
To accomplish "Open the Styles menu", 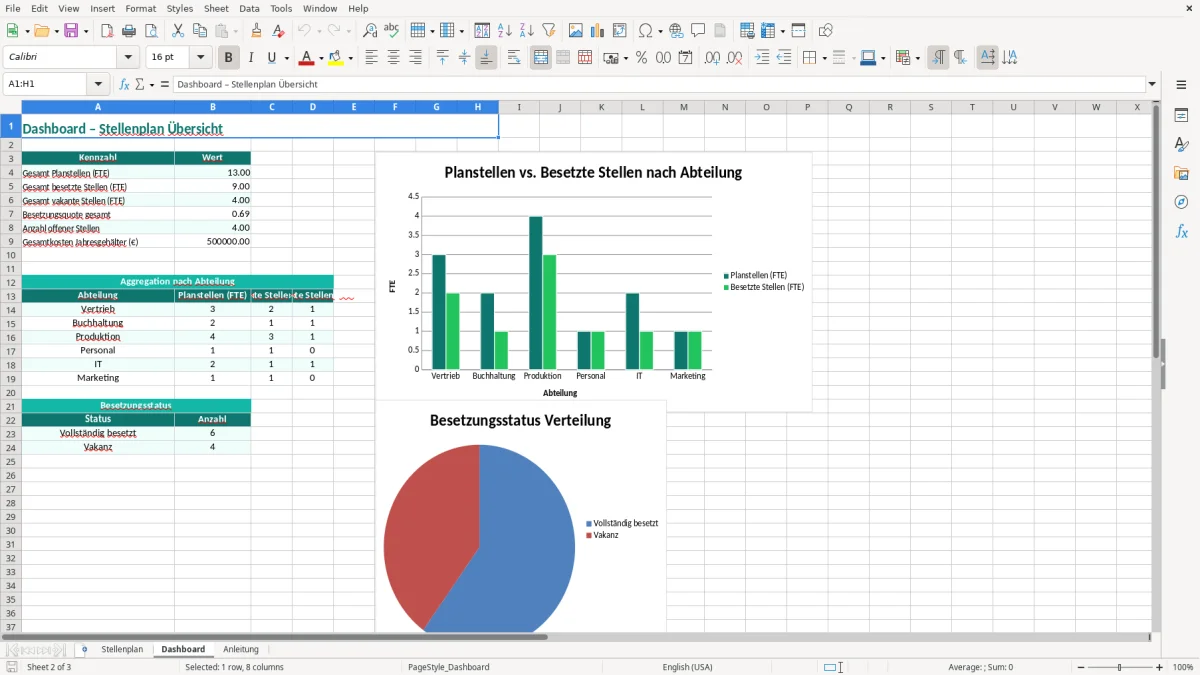I will point(180,8).
